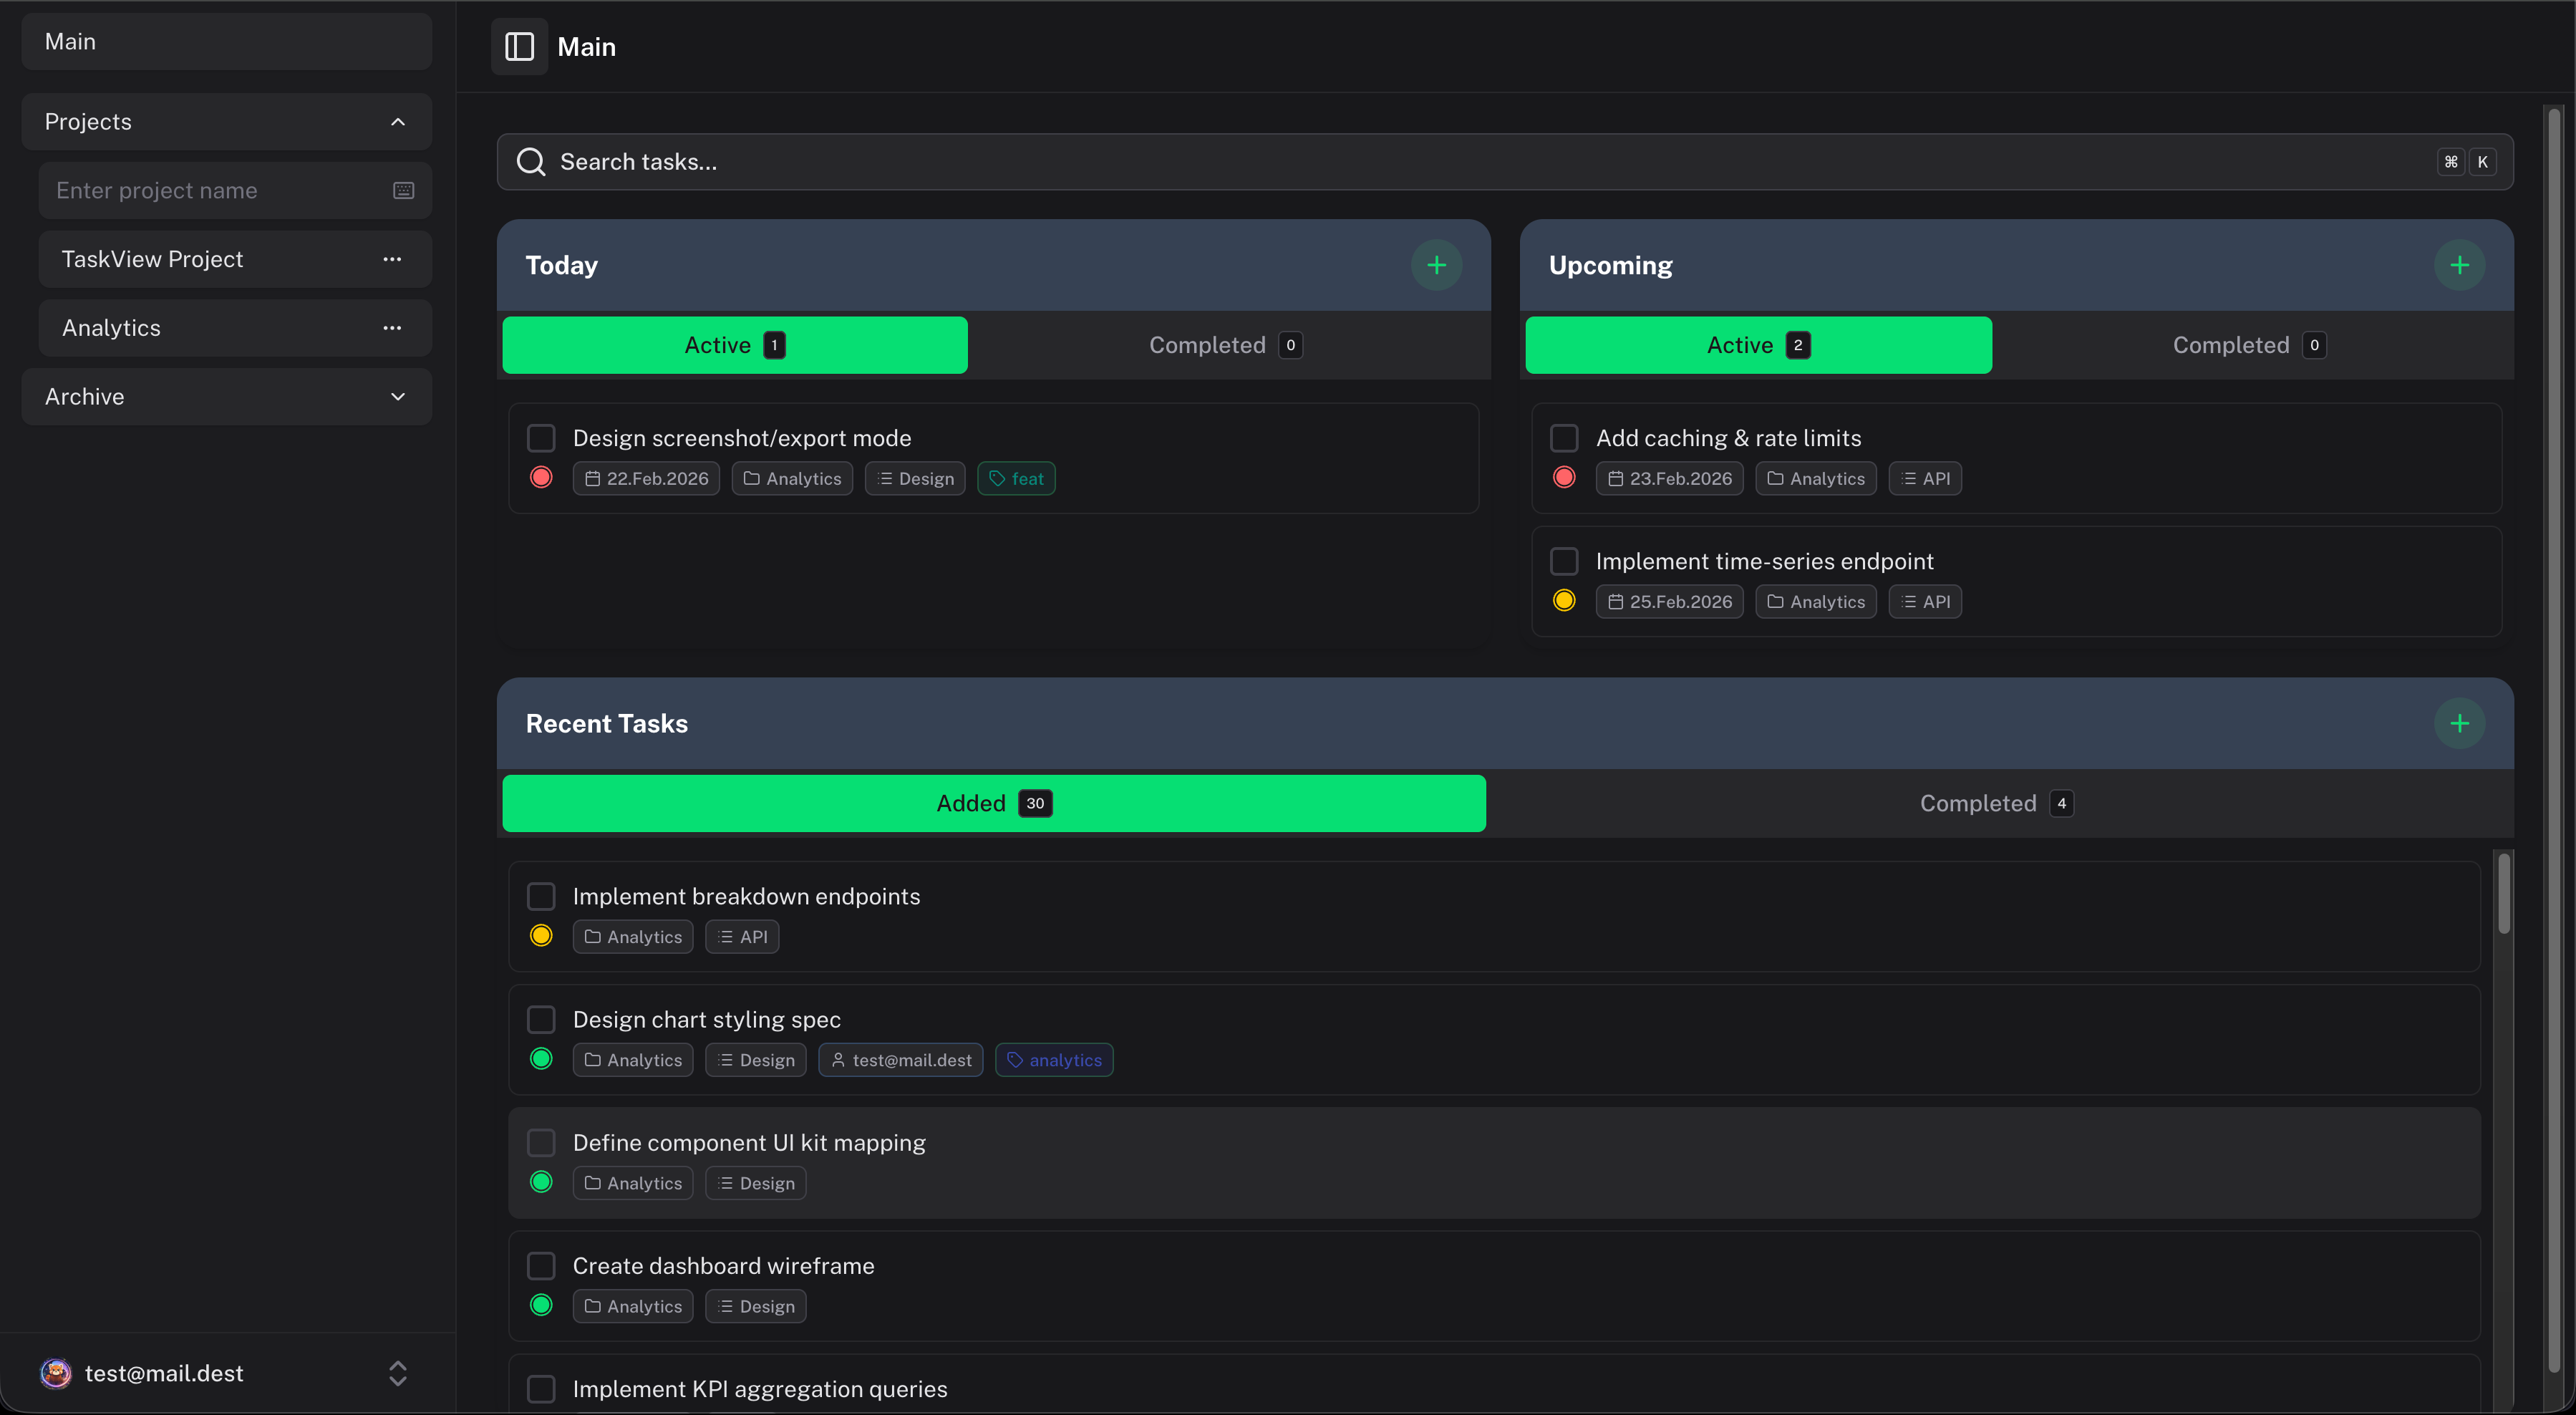Image resolution: width=2576 pixels, height=1415 pixels.
Task: Check the Add caching & rate limits checkbox
Action: tap(1564, 437)
